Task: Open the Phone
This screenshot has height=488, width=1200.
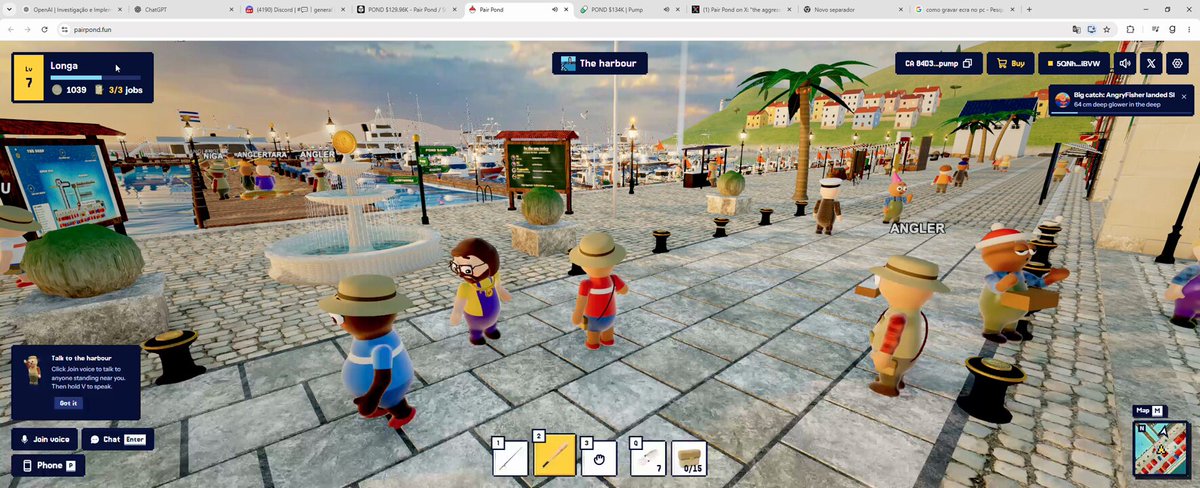Action: pyautogui.click(x=48, y=465)
